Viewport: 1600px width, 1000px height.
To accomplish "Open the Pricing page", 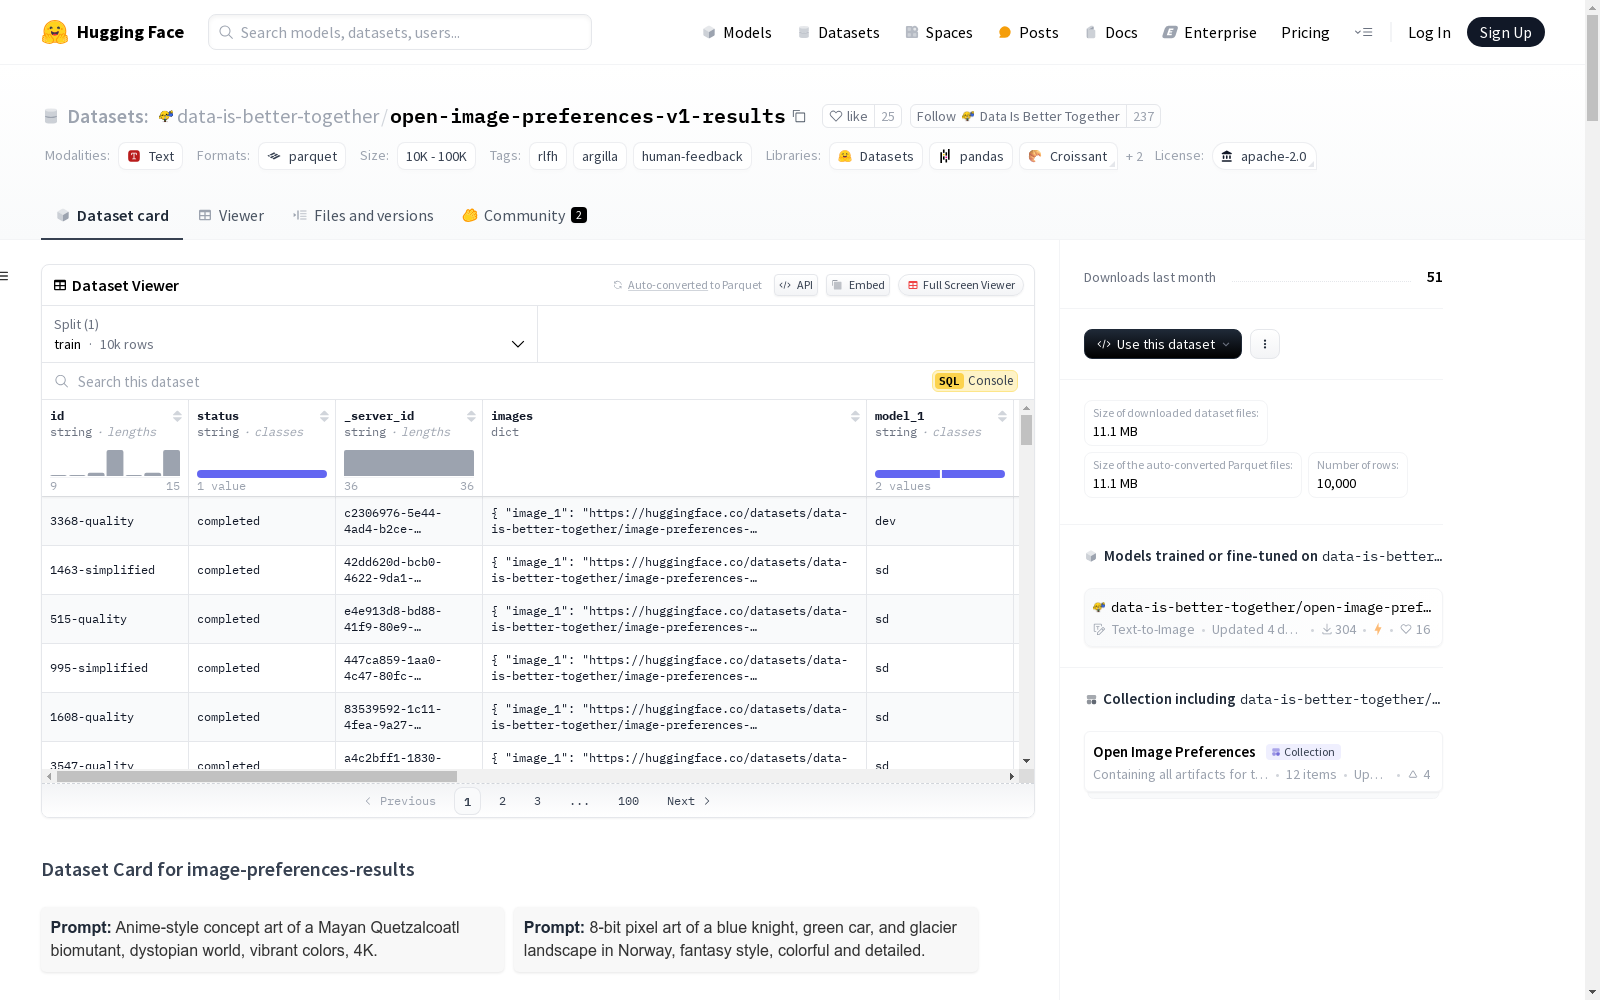I will coord(1305,32).
